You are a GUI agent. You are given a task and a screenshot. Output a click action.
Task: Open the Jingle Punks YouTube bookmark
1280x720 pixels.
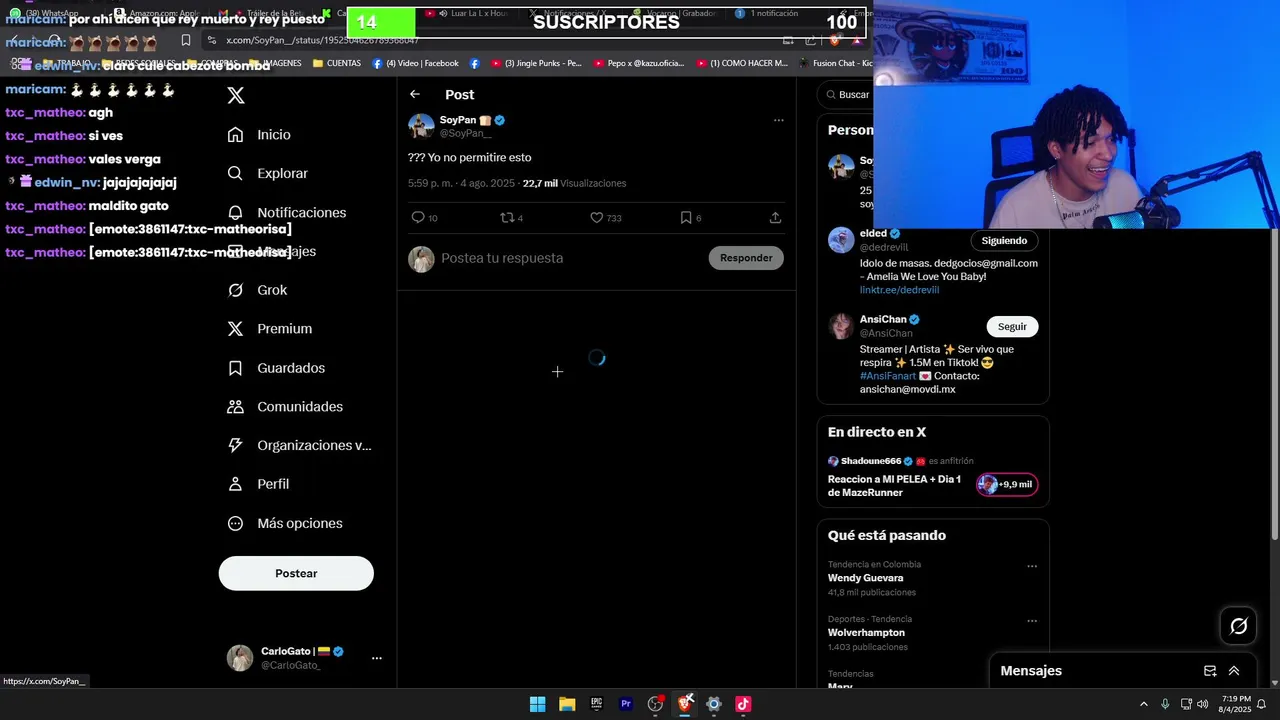[536, 63]
